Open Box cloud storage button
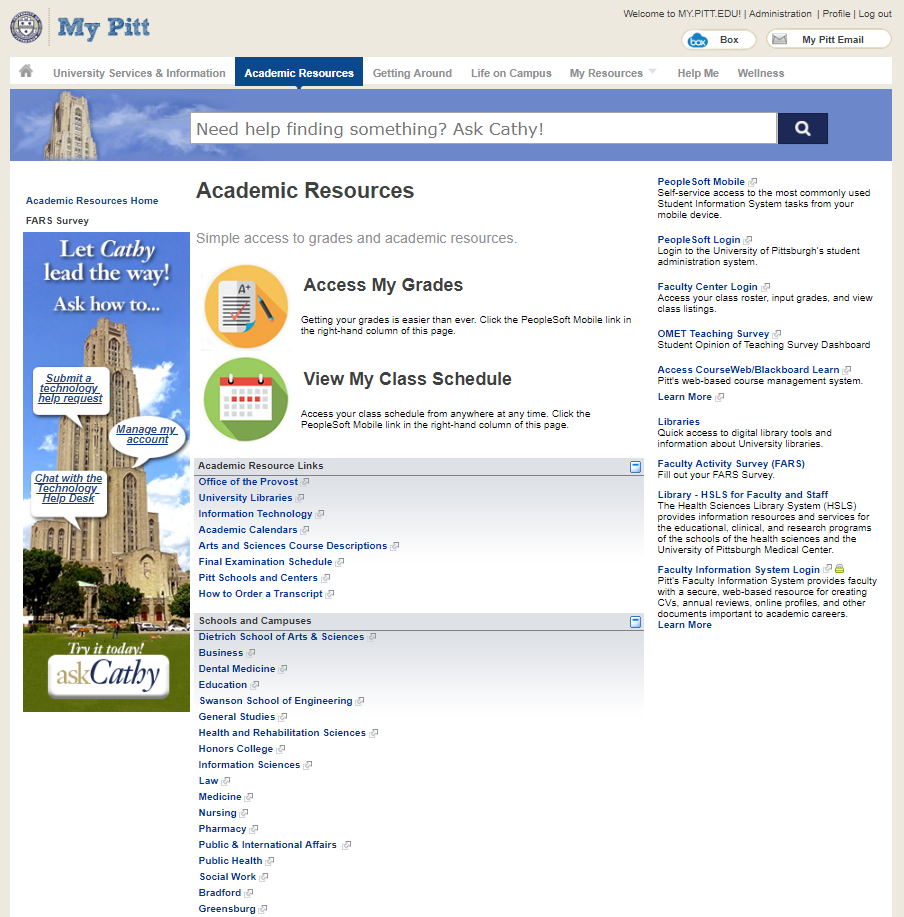This screenshot has height=917, width=904. pyautogui.click(x=719, y=40)
